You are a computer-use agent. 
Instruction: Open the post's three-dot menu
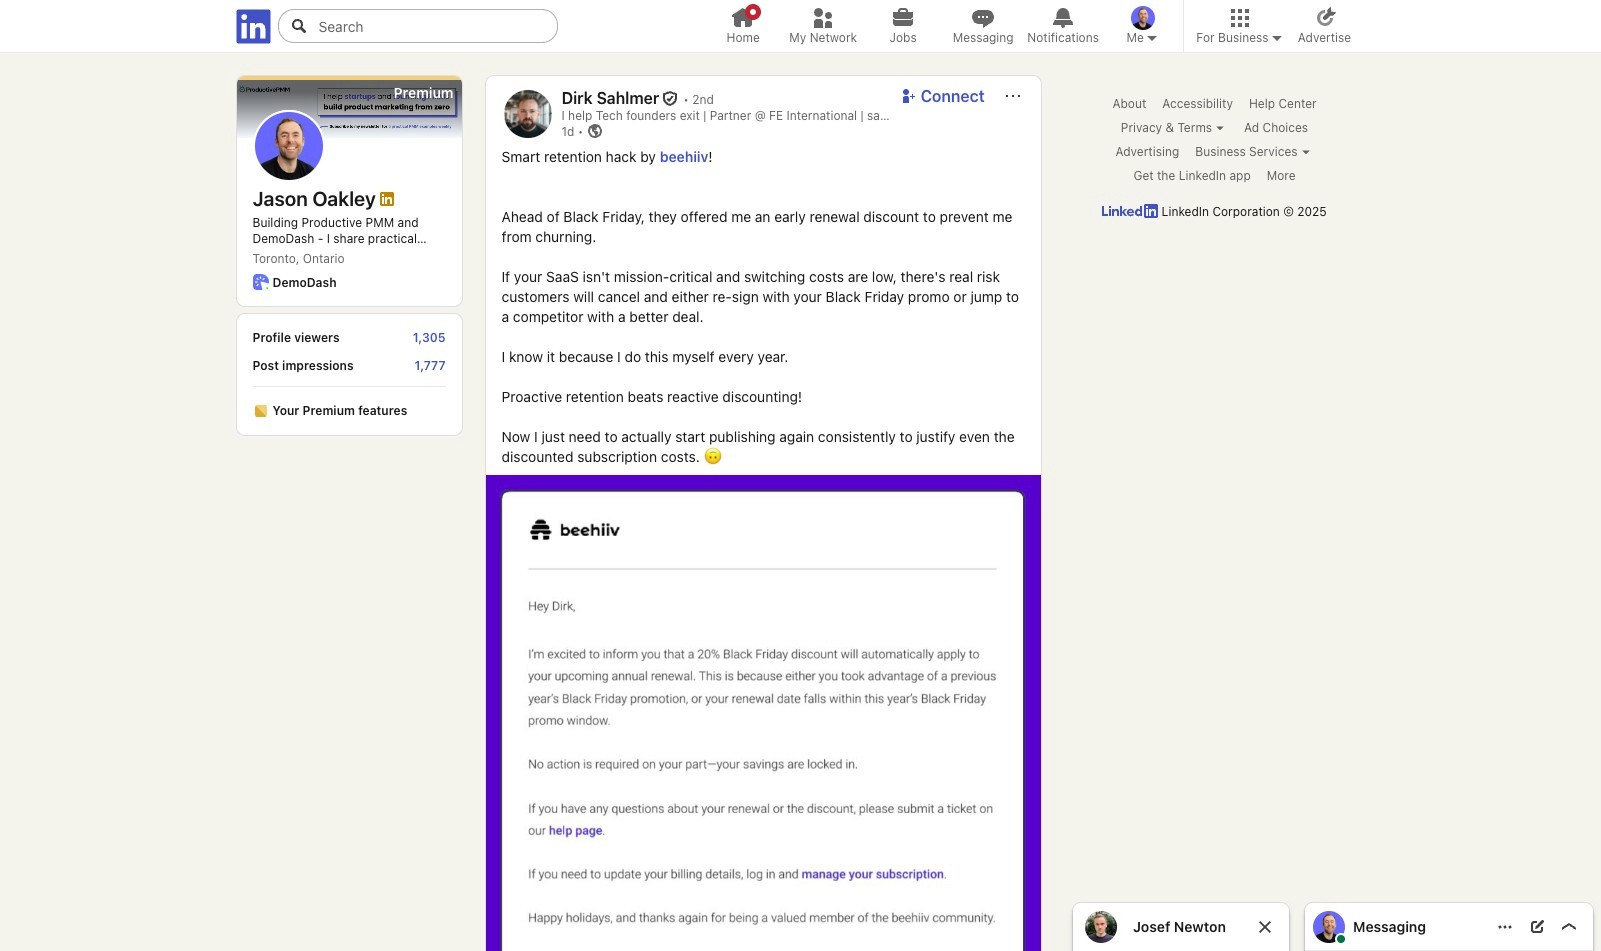pyautogui.click(x=1013, y=96)
